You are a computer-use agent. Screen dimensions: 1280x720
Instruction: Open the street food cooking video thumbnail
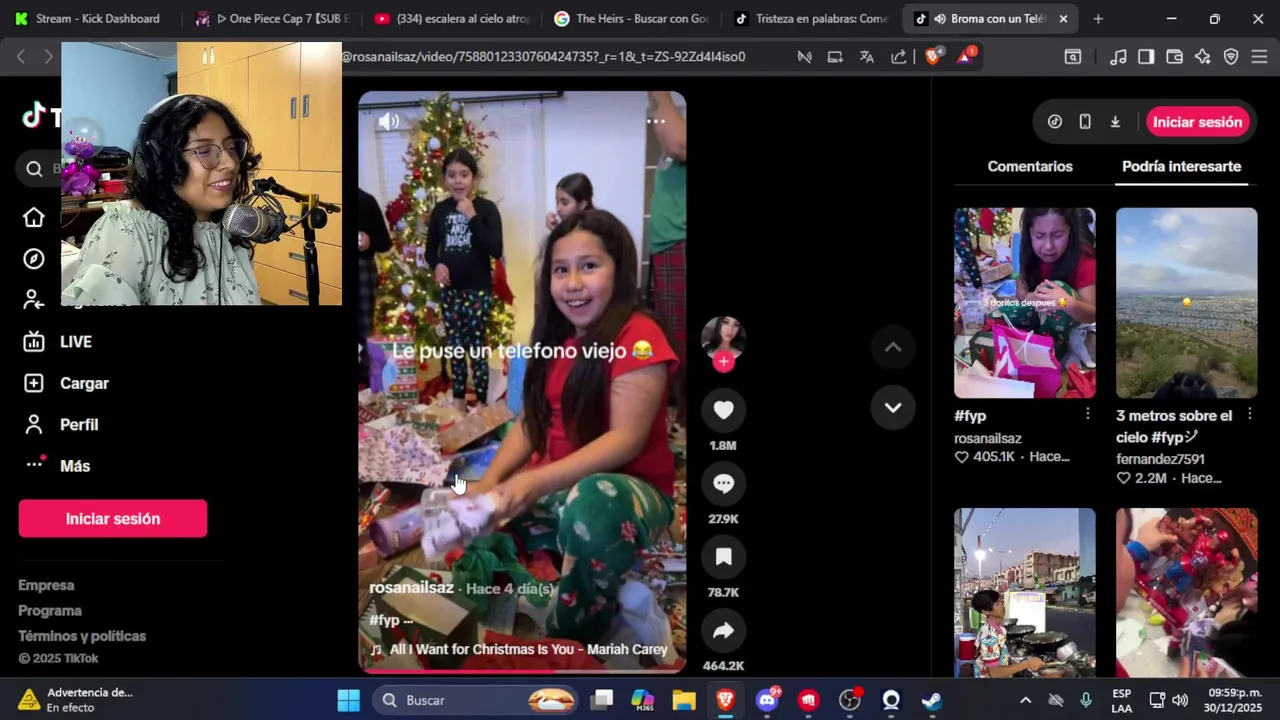pos(1024,592)
